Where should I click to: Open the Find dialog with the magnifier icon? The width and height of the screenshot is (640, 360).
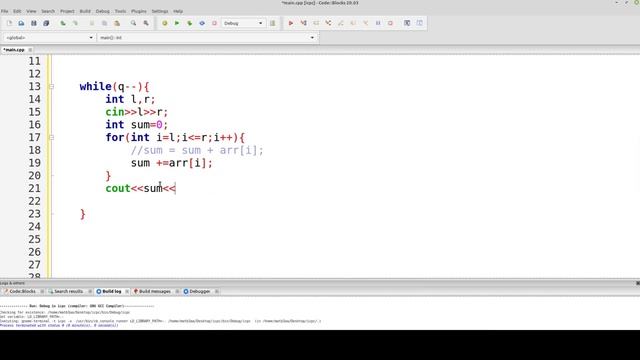pyautogui.click(x=133, y=23)
